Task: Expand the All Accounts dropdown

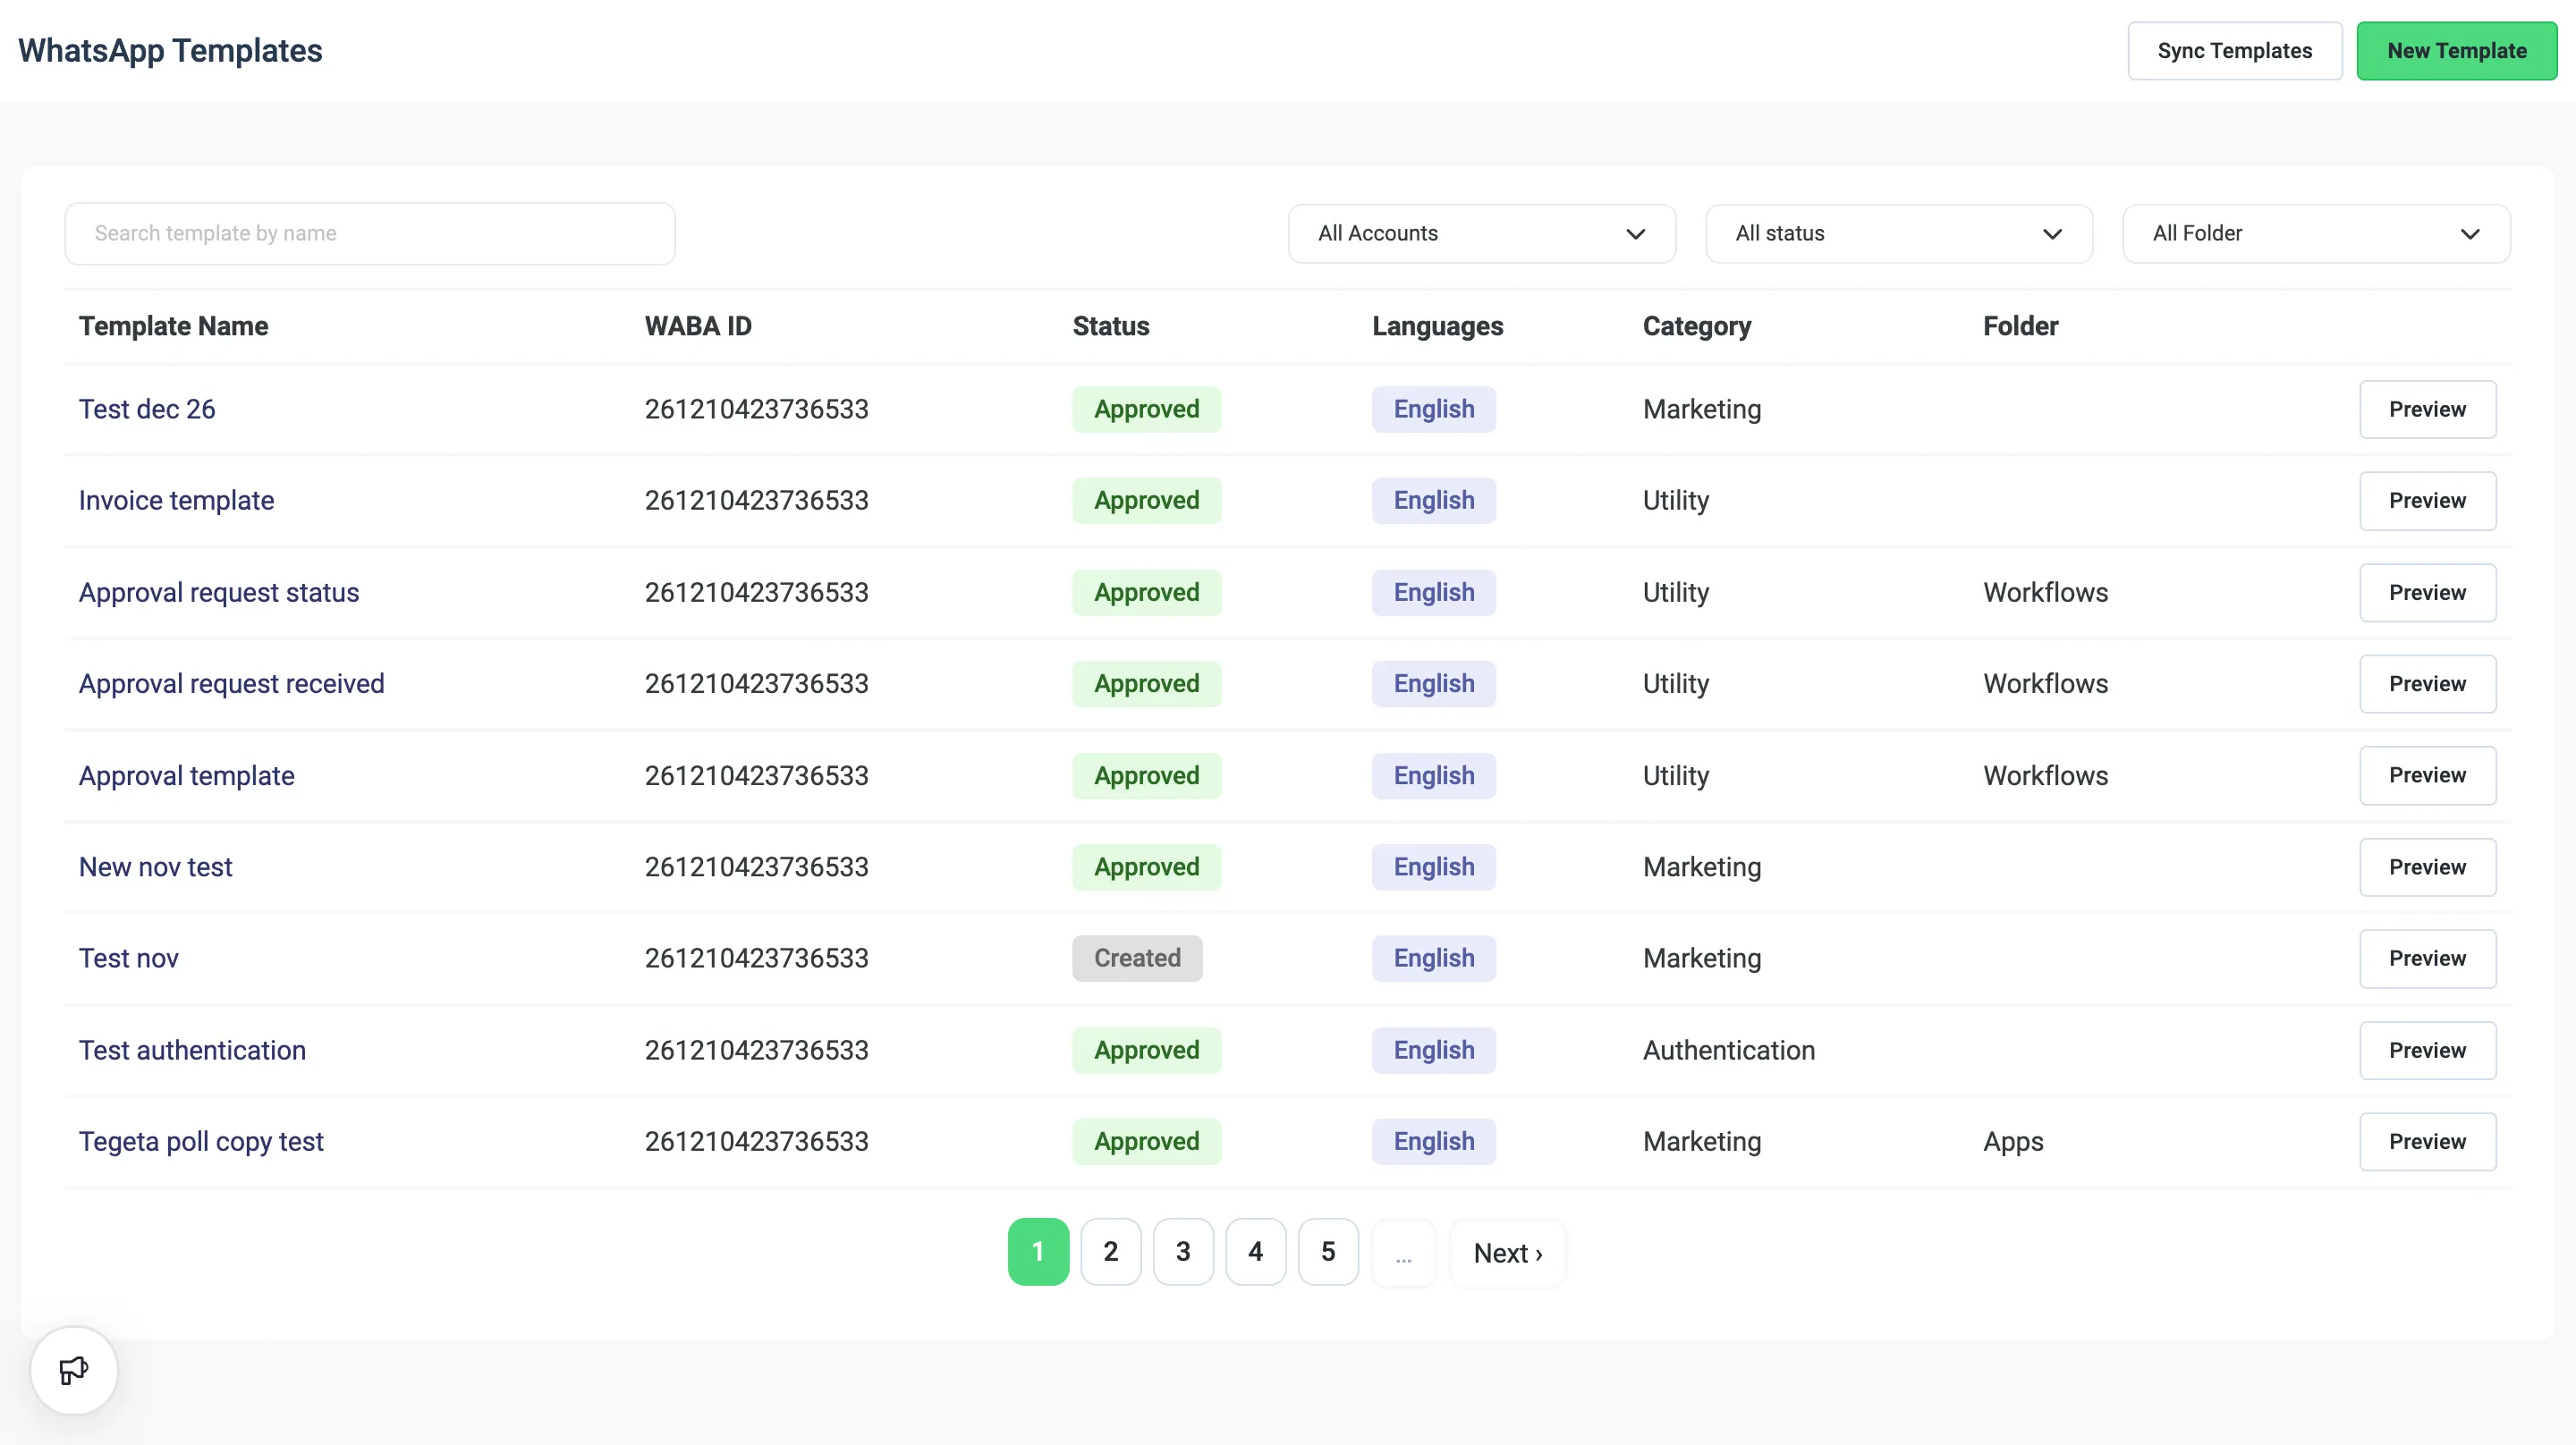Action: point(1481,233)
